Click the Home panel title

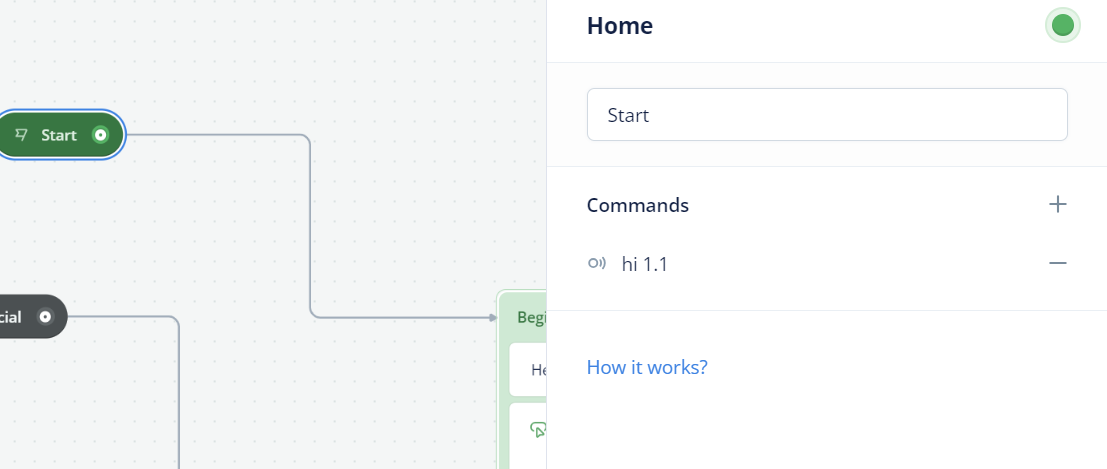click(619, 26)
